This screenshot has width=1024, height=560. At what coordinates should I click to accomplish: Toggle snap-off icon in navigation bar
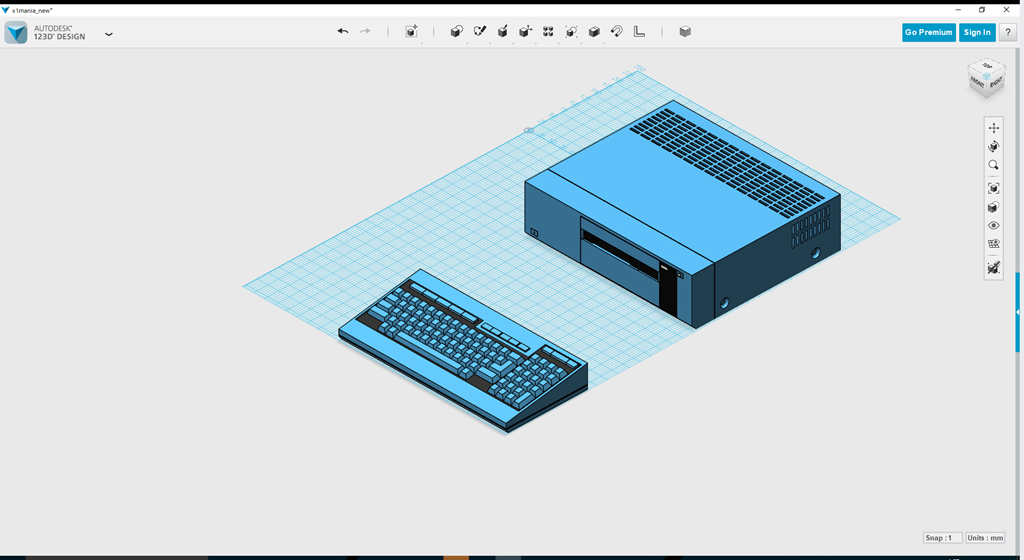tap(993, 268)
